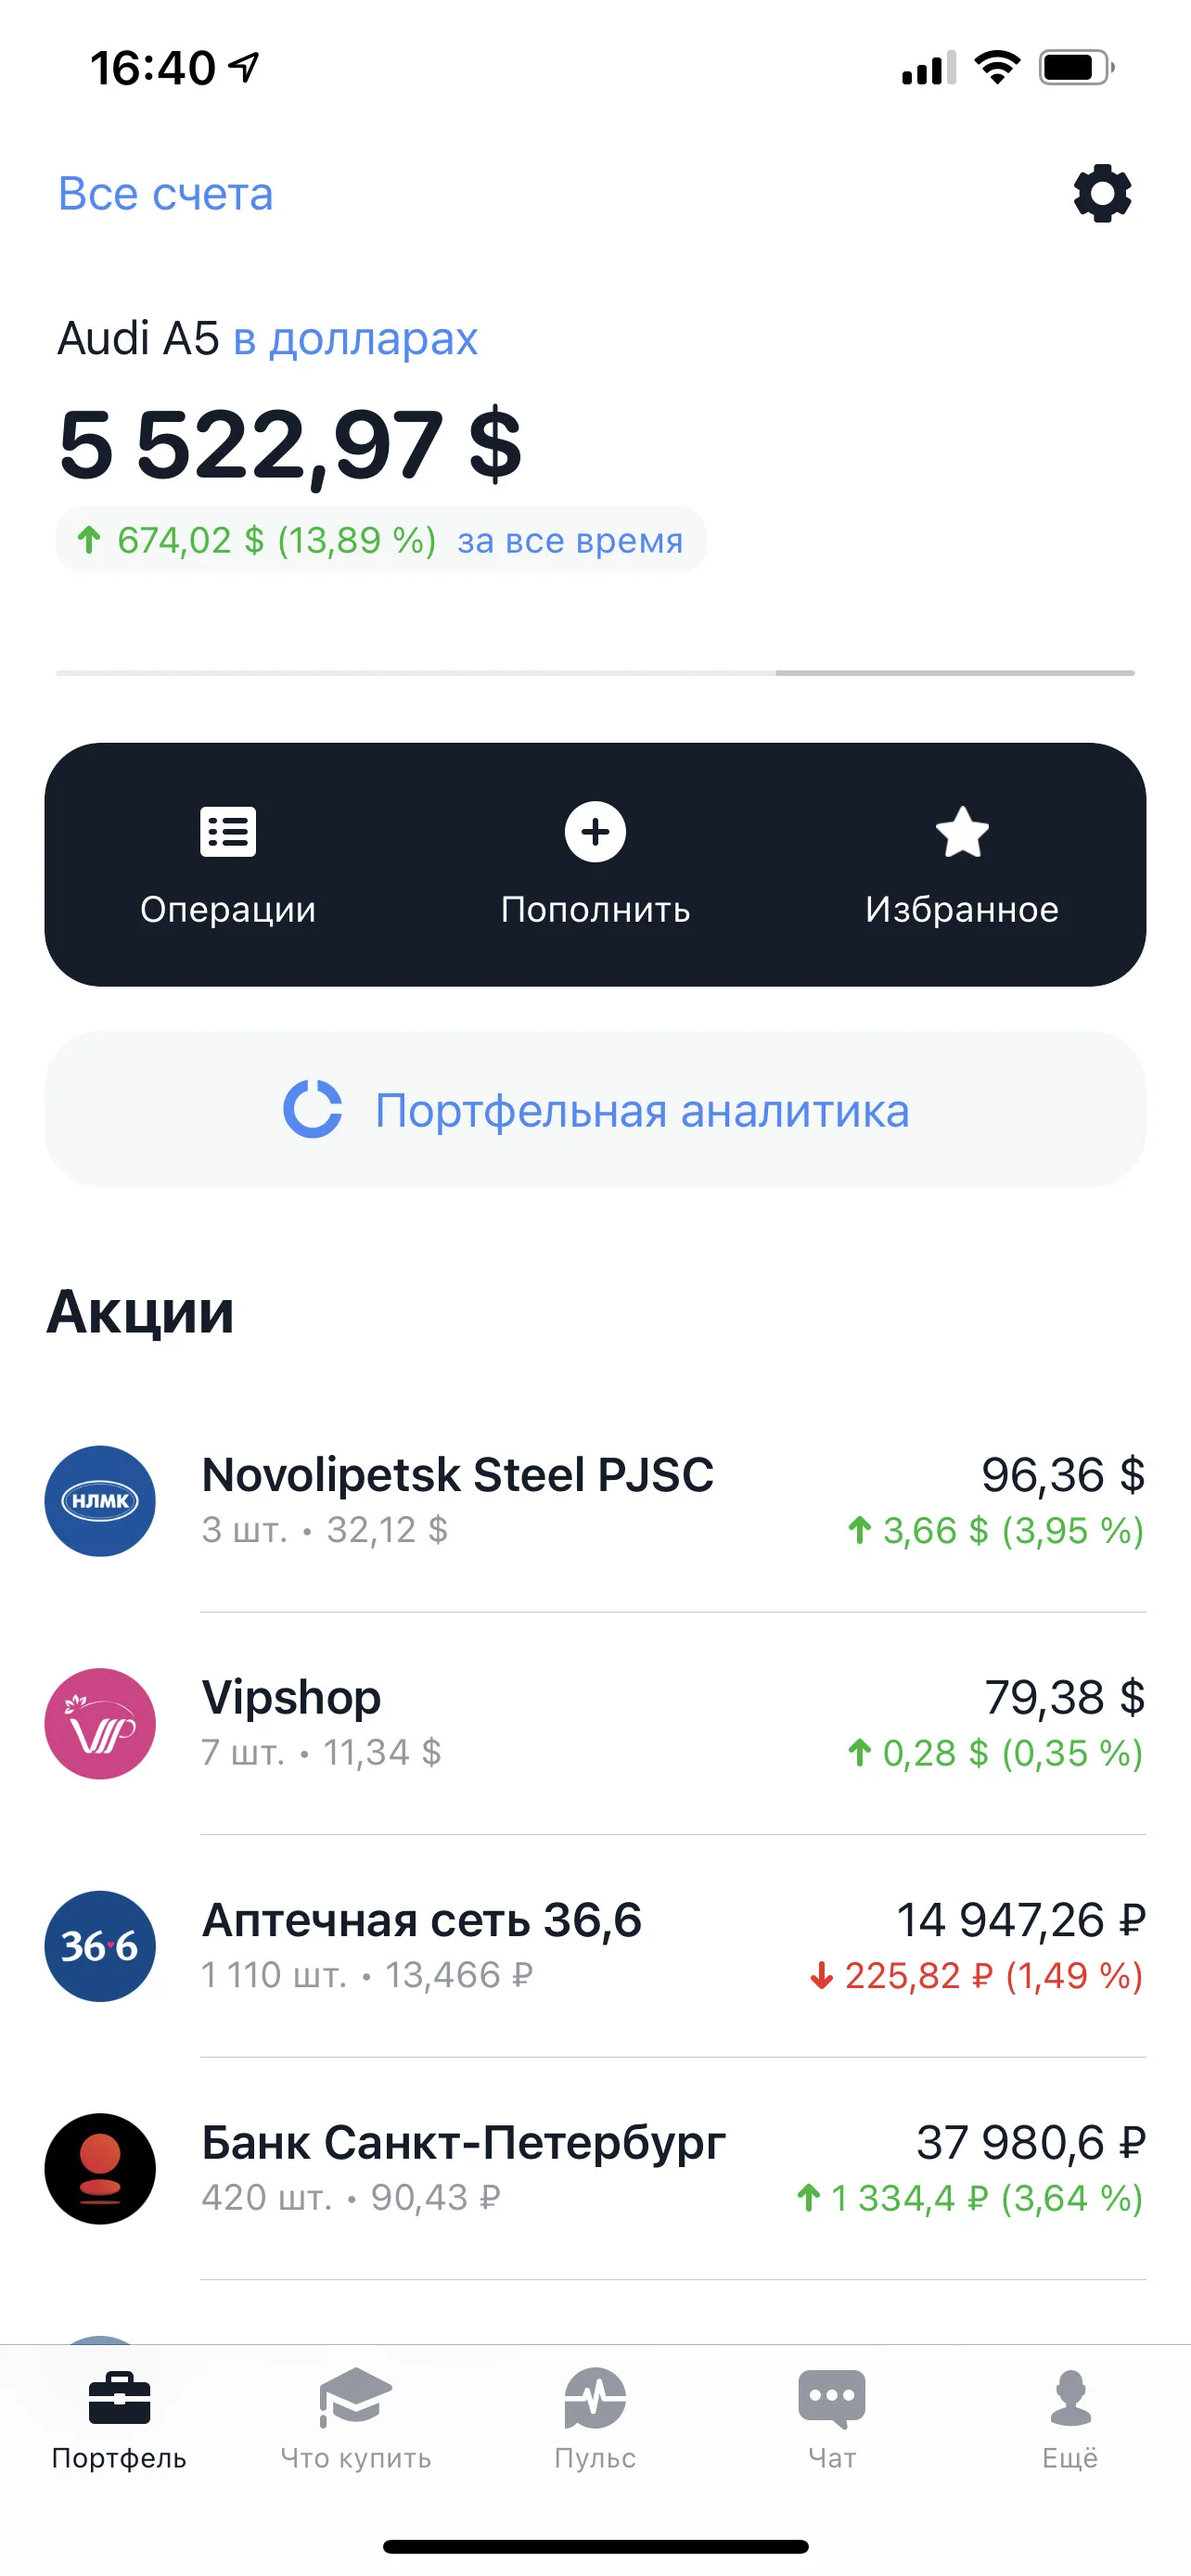Tap the Vipshop pink logo
Image resolution: width=1191 pixels, height=2576 pixels.
tap(100, 1724)
